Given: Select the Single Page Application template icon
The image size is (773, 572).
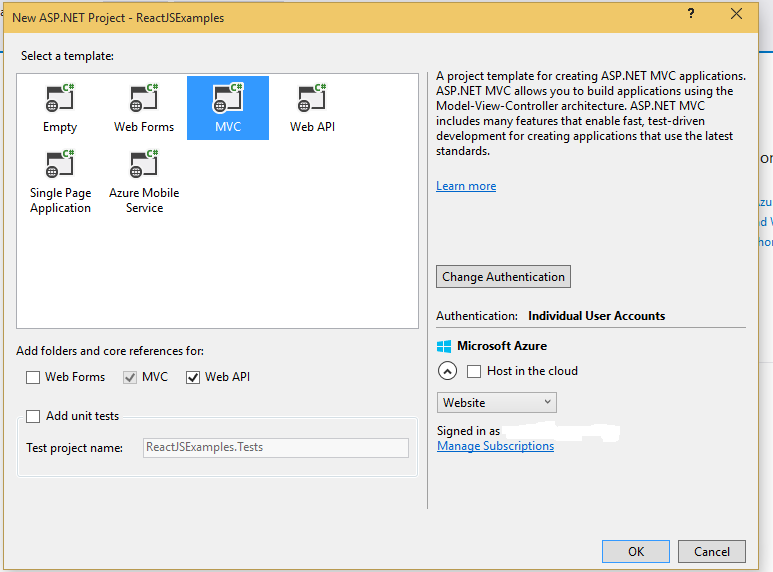Looking at the screenshot, I should click(60, 164).
